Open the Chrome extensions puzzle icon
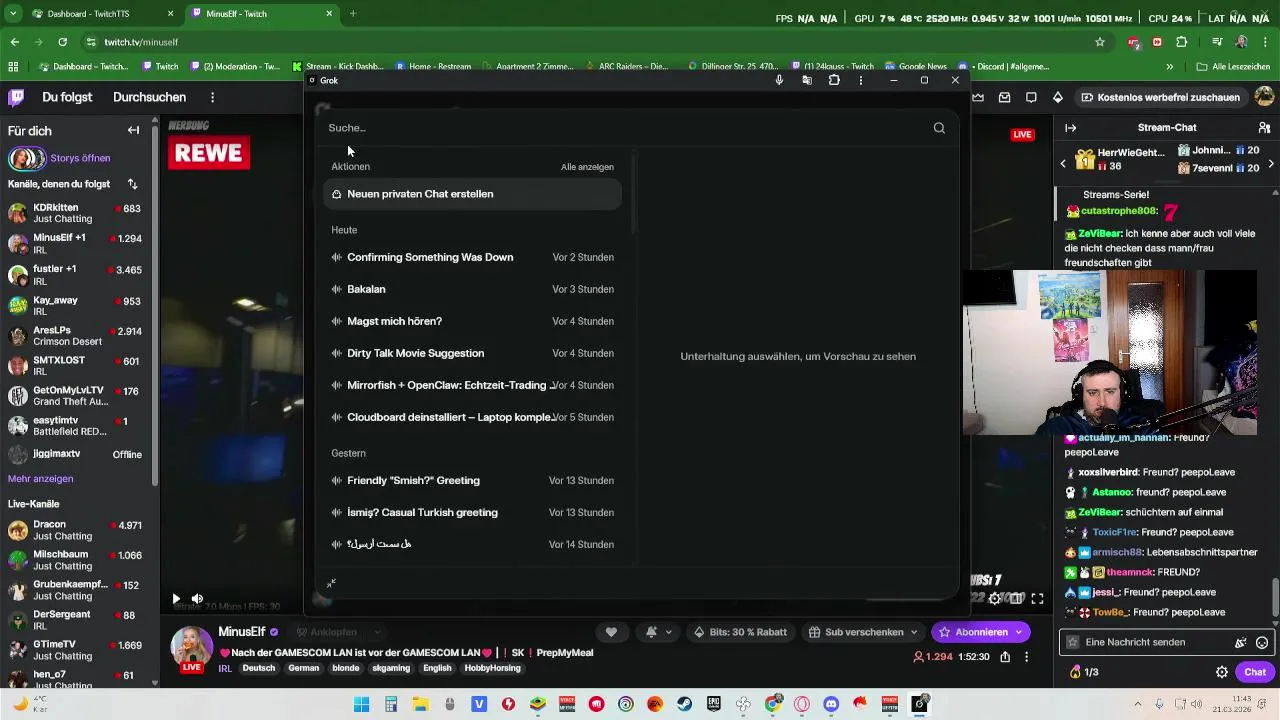The width and height of the screenshot is (1280, 720). pos(1182,42)
